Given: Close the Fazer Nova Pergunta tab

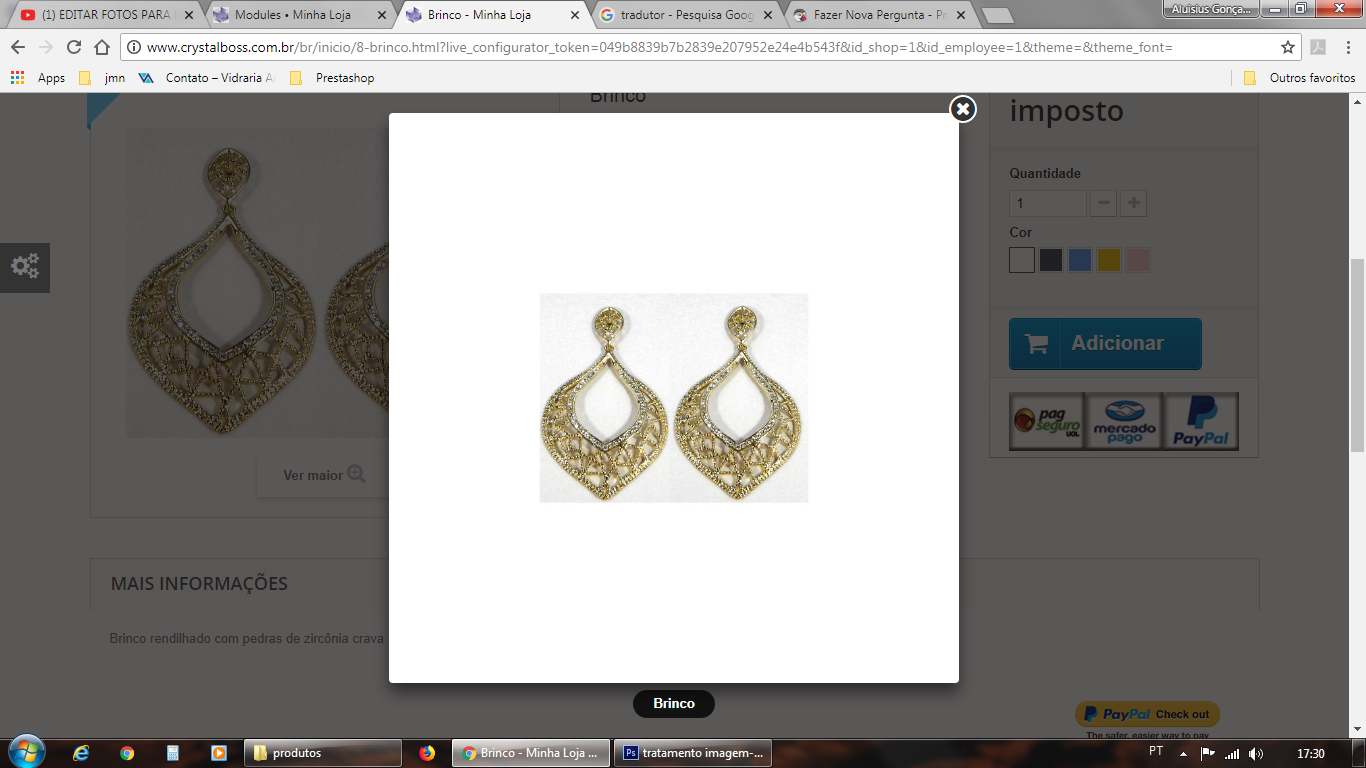Looking at the screenshot, I should tap(959, 15).
